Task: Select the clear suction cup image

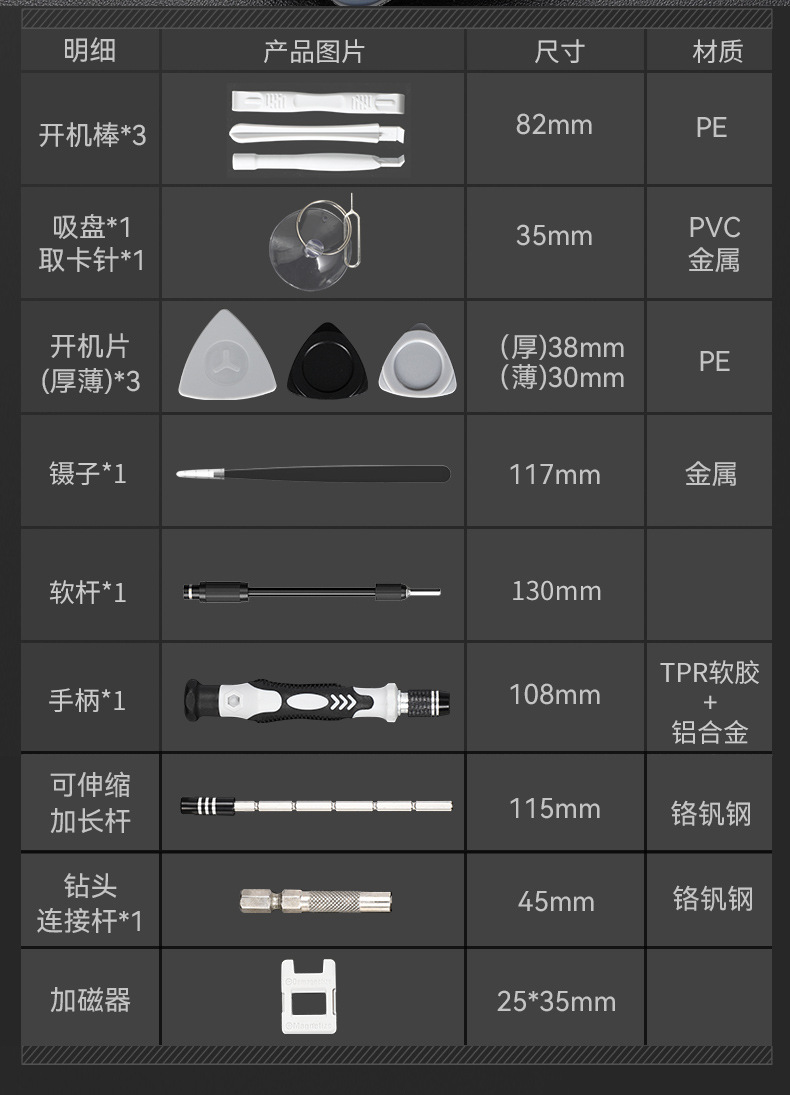Action: pyautogui.click(x=316, y=244)
